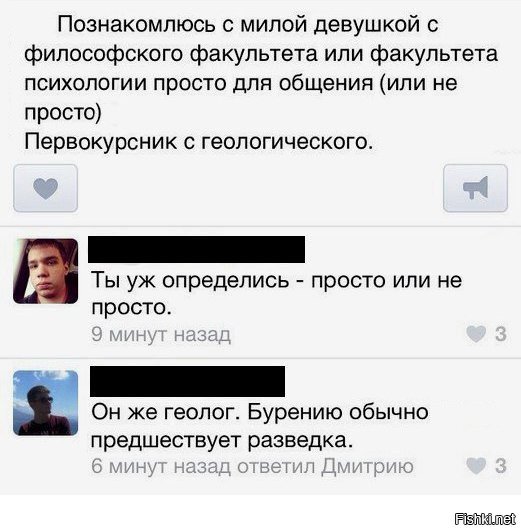Viewport: 521px width, 531px height.
Task: View likes count on second comment
Action: (501, 466)
